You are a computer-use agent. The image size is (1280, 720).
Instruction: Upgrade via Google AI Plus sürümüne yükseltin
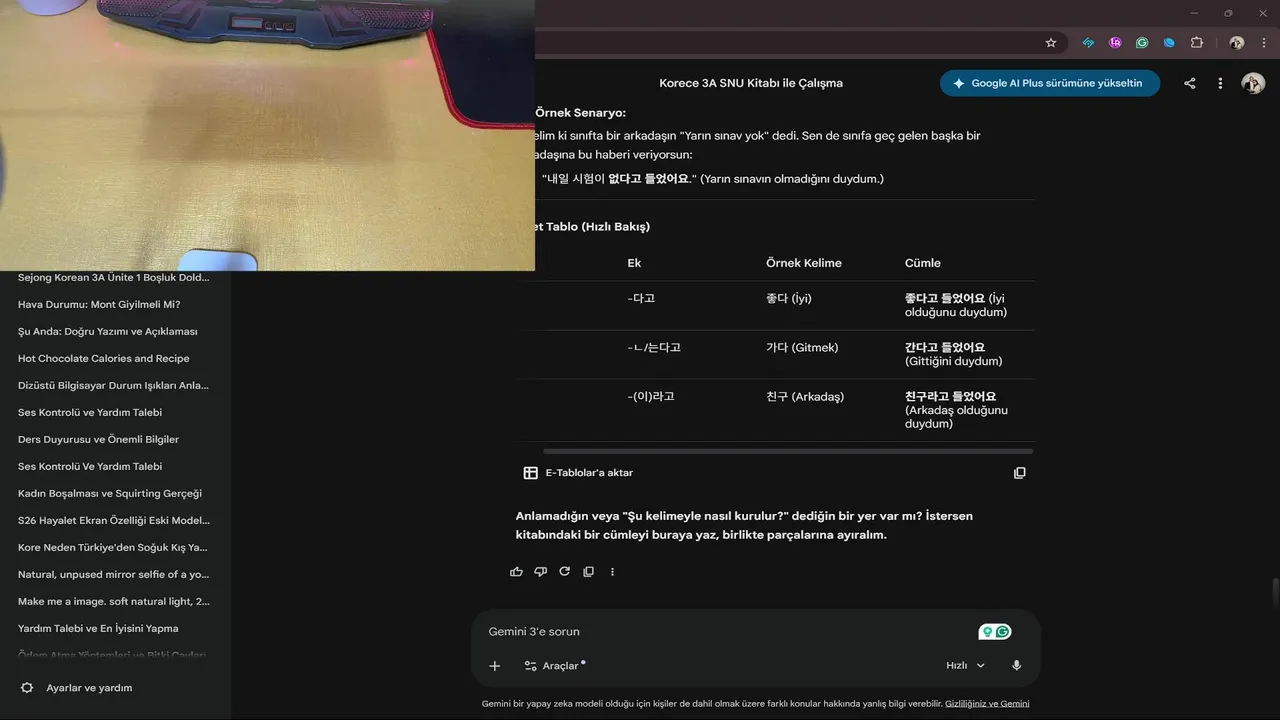pos(1050,83)
